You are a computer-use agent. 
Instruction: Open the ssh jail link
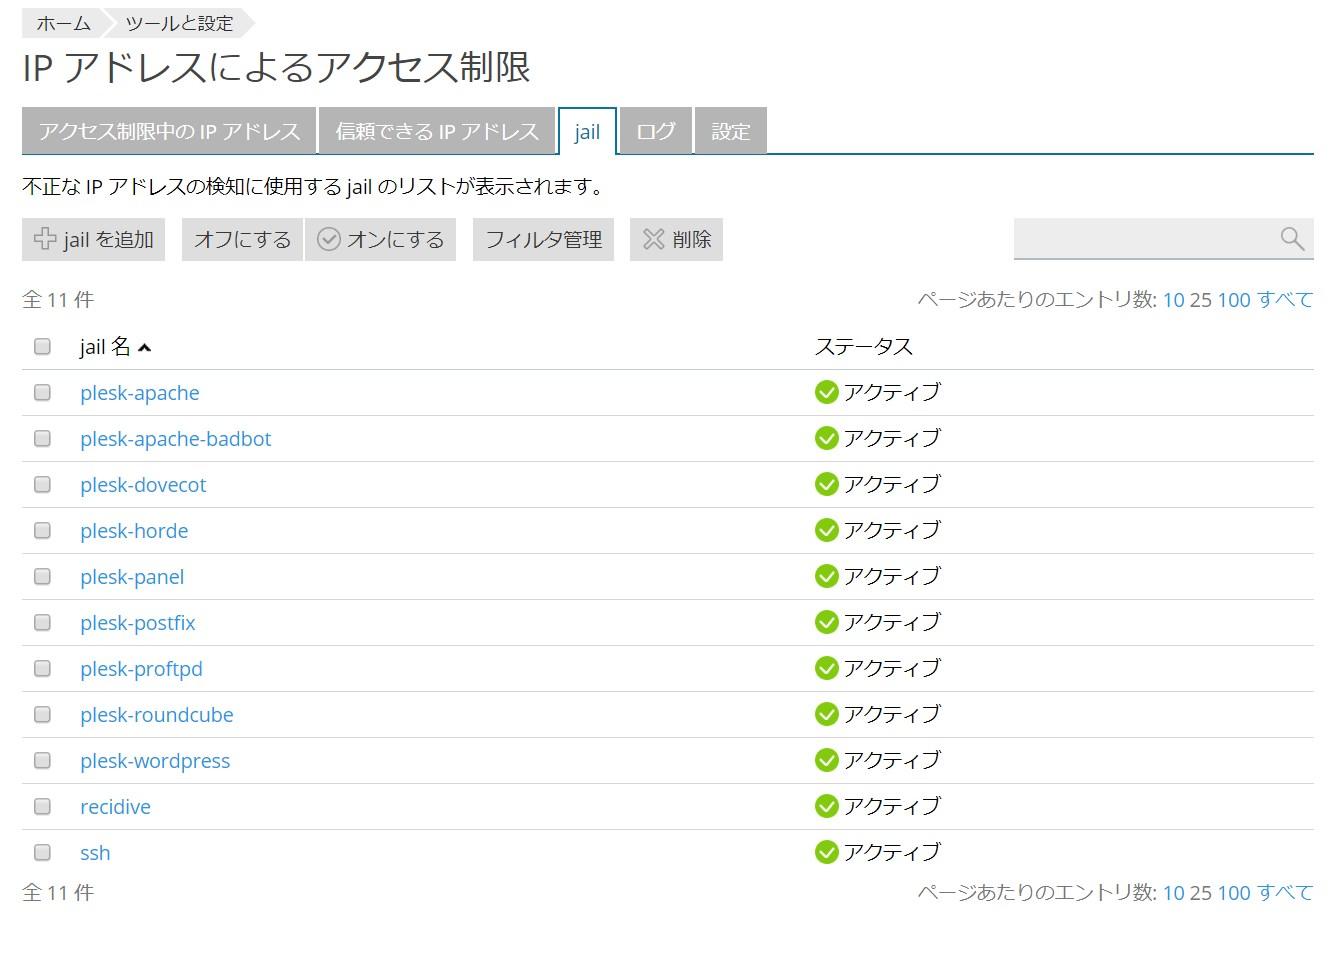coord(95,853)
